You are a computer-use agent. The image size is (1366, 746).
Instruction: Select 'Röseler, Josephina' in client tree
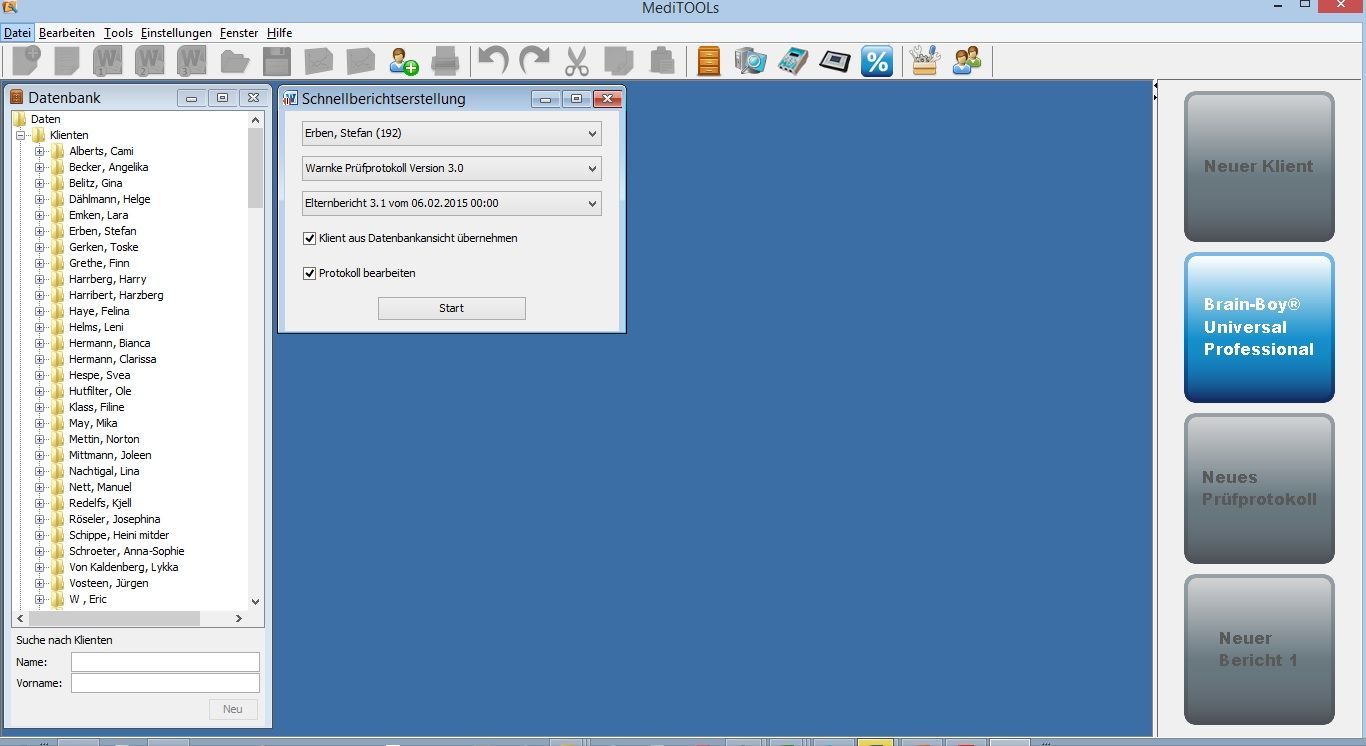[114, 519]
